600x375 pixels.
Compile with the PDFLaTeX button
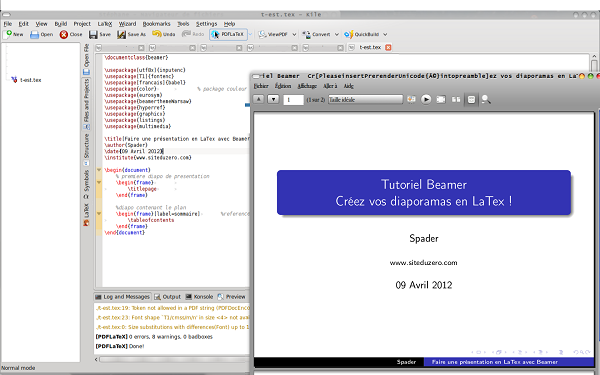coord(227,34)
